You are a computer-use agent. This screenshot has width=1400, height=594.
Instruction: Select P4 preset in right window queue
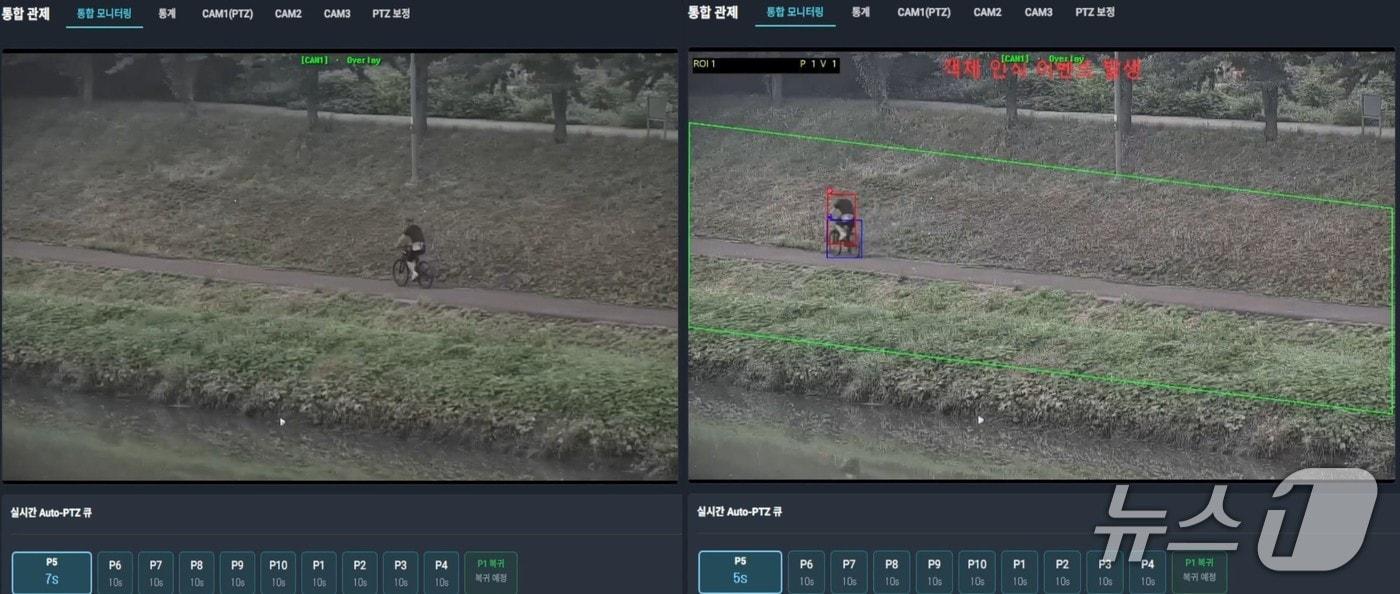(1147, 572)
